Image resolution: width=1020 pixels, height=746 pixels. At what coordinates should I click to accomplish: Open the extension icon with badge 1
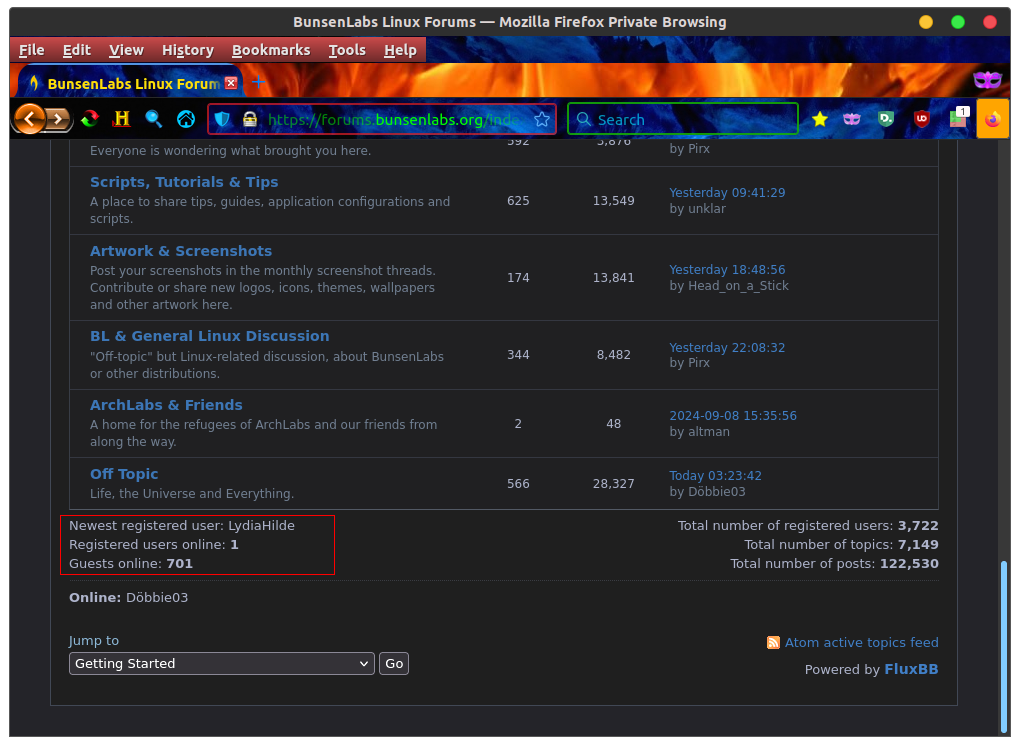958,118
